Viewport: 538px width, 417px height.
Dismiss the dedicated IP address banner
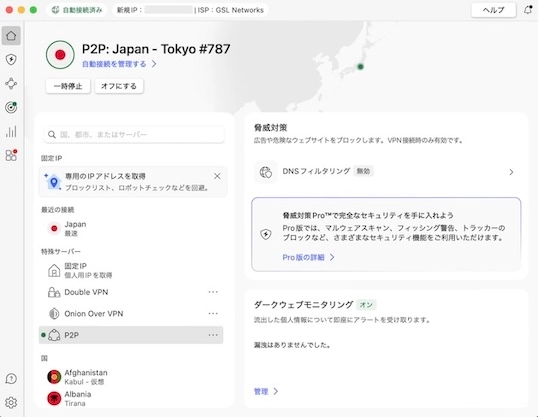217,176
